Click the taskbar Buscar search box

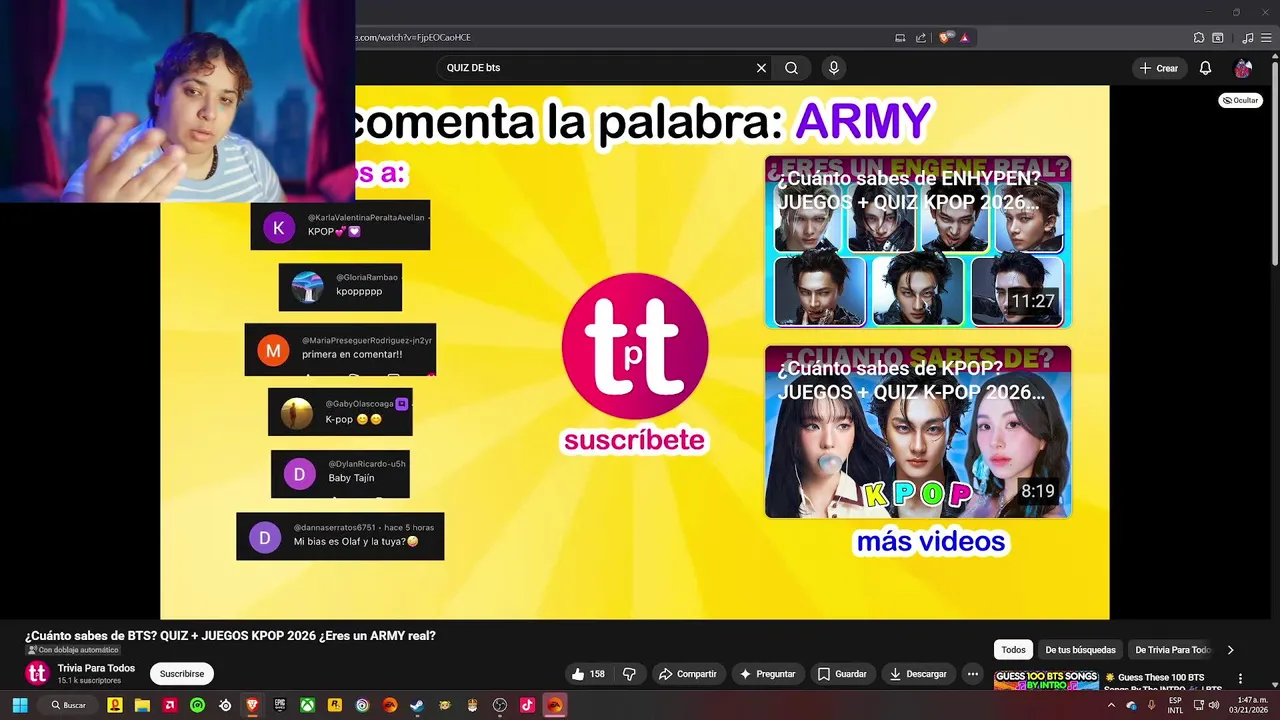point(69,705)
